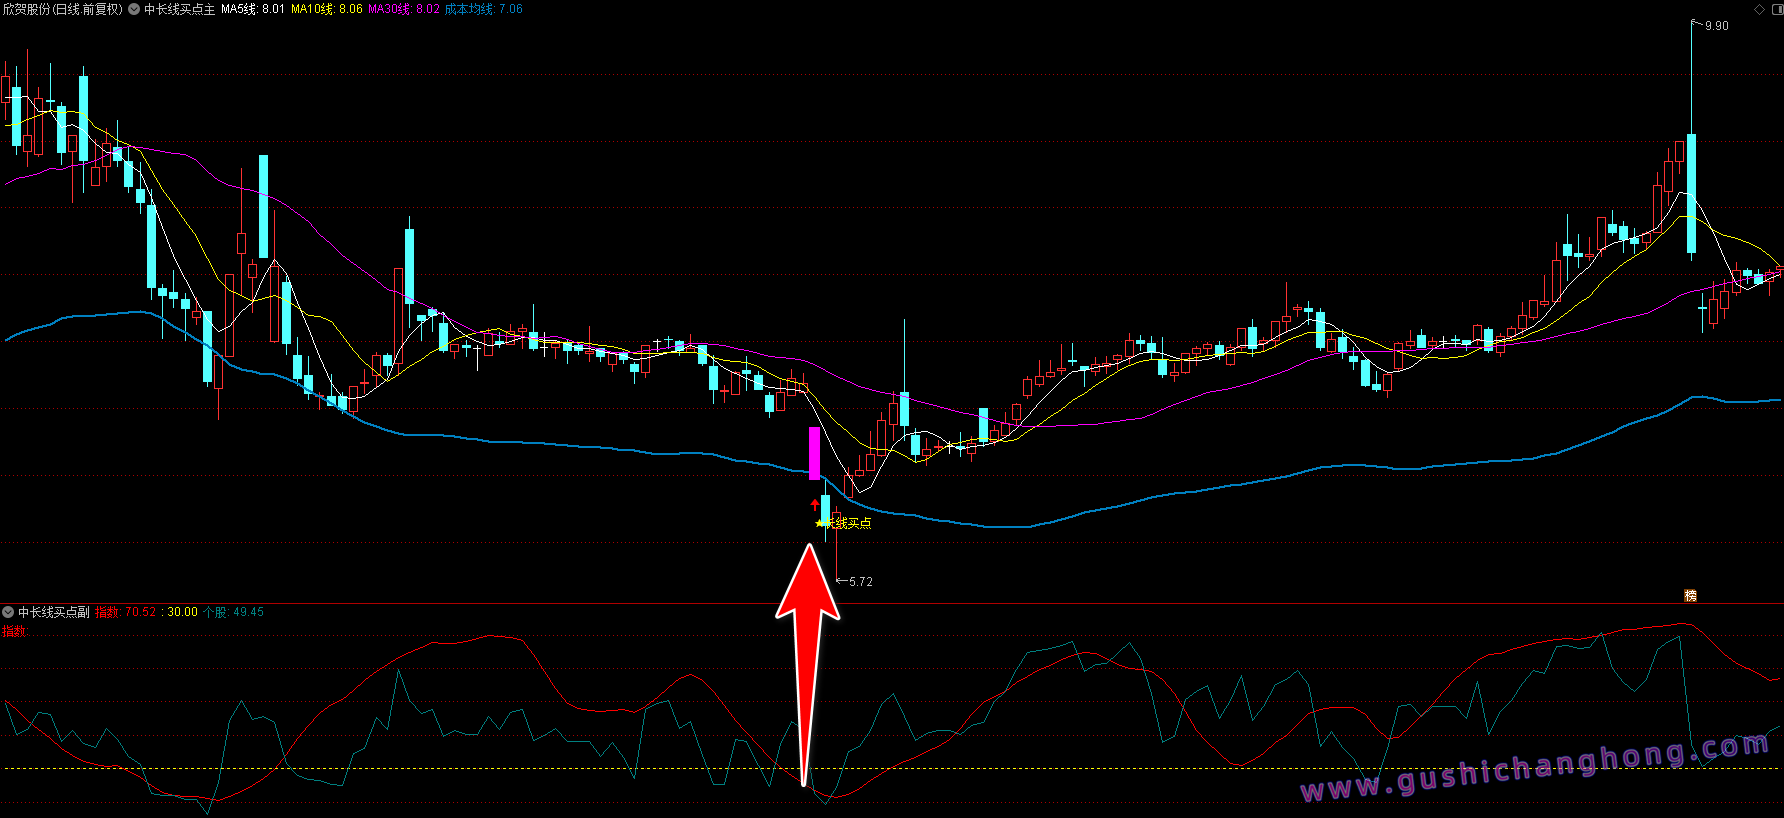Click the 5.72 low price label
This screenshot has width=1784, height=818.
(860, 581)
